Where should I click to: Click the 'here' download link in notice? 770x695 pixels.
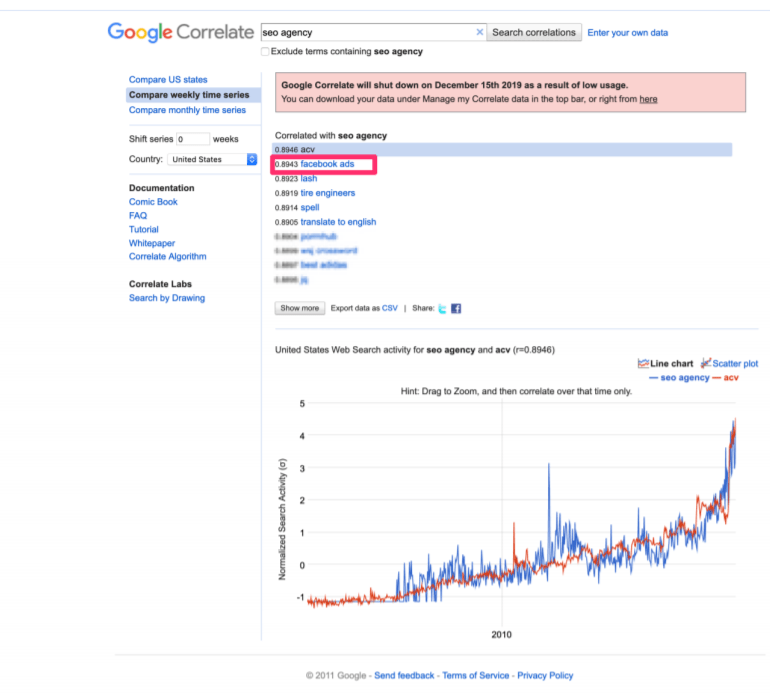click(648, 99)
